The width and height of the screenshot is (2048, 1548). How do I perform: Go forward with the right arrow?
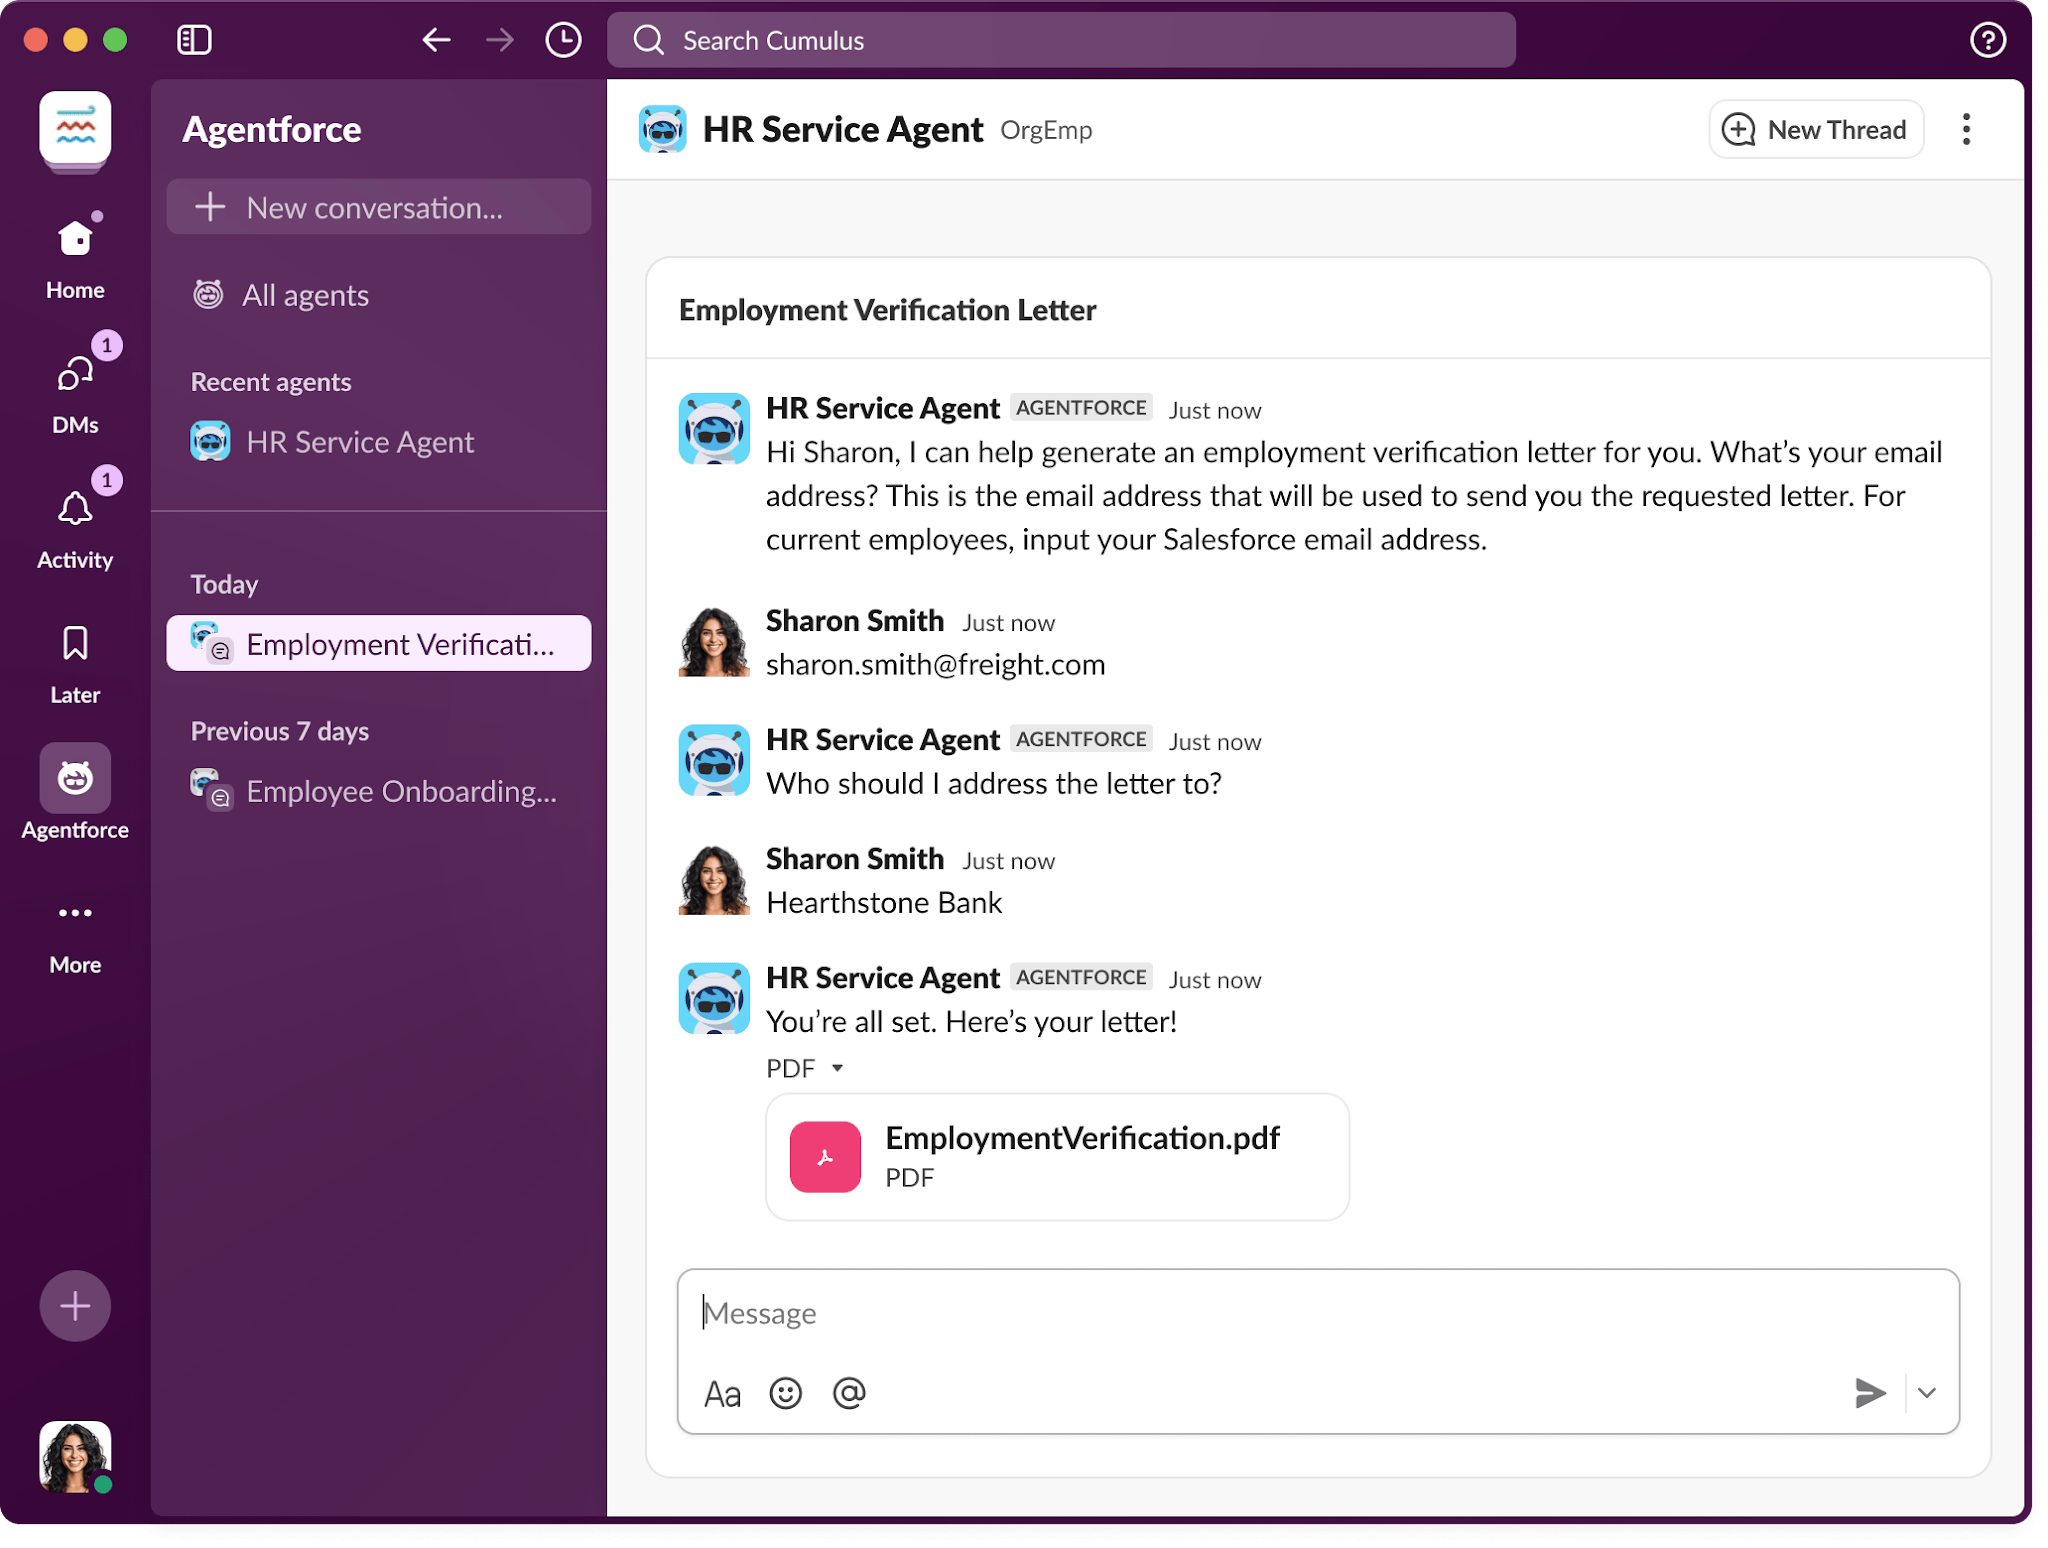[x=499, y=40]
